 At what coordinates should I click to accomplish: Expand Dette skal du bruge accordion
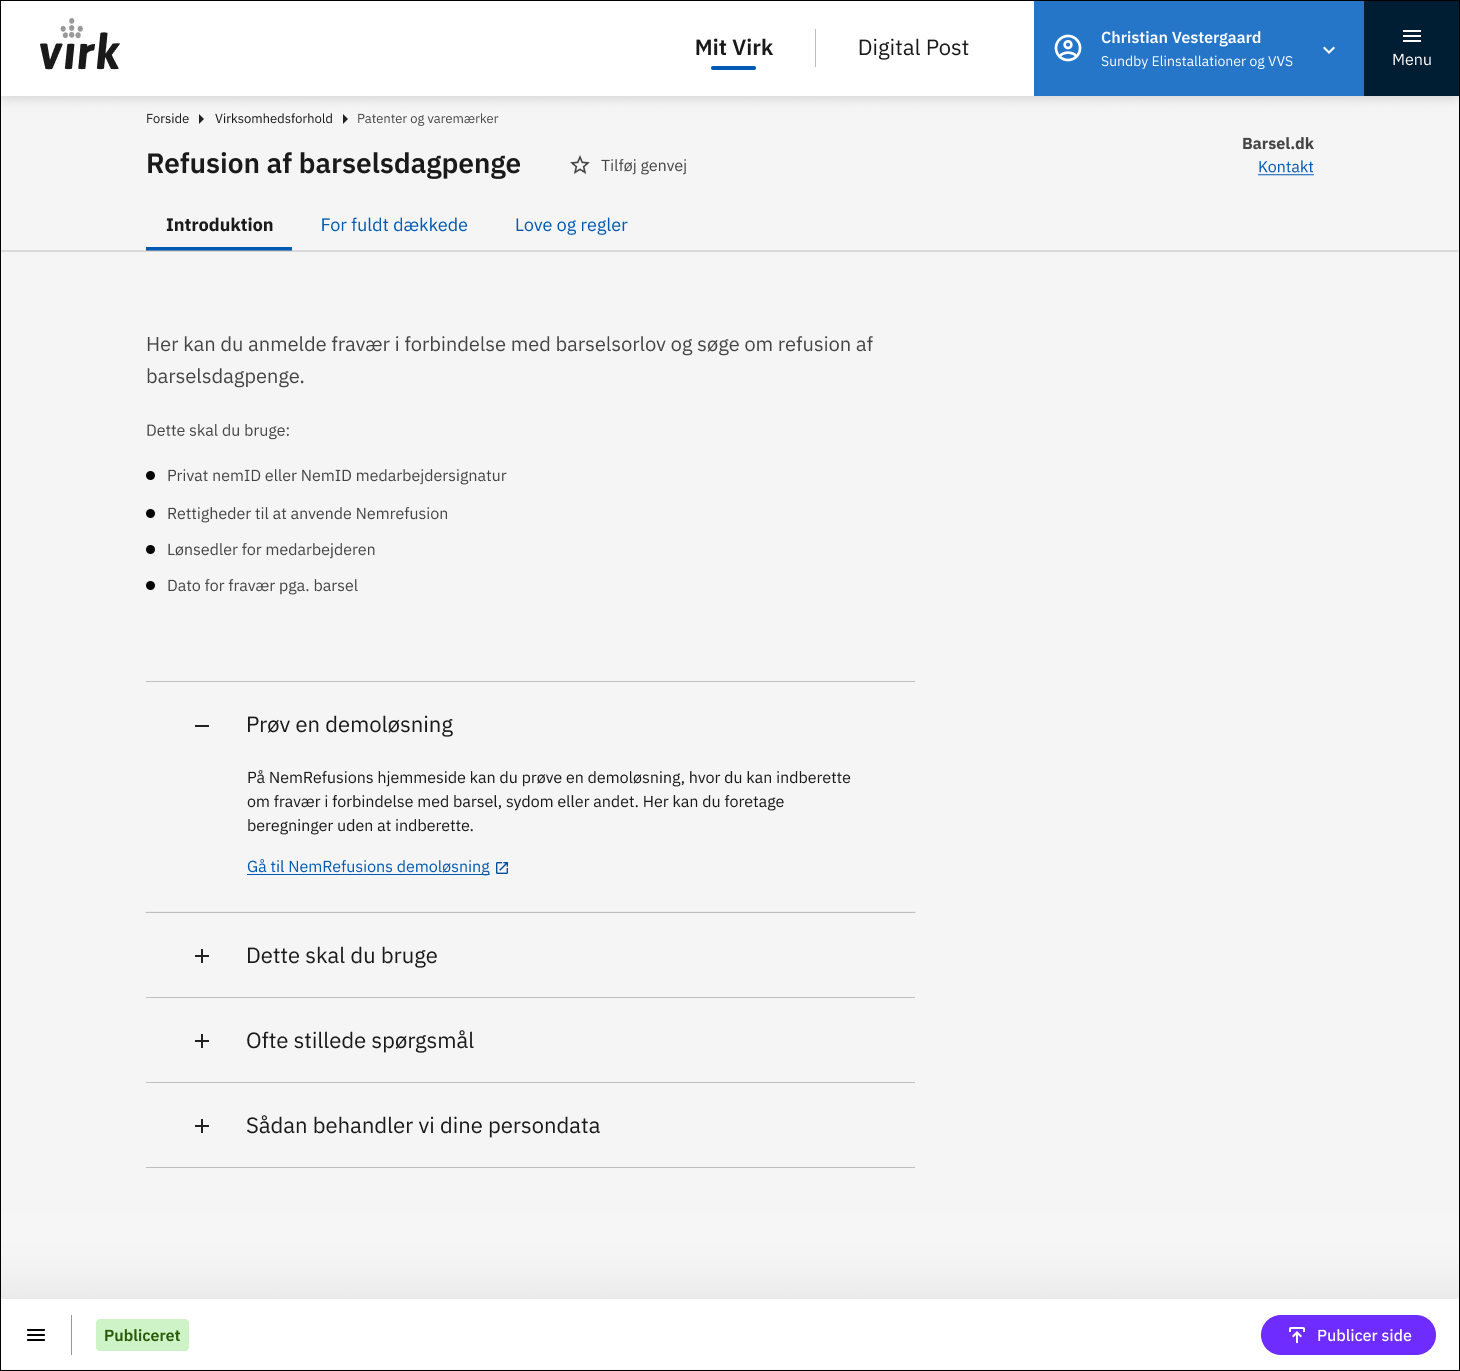(x=530, y=955)
